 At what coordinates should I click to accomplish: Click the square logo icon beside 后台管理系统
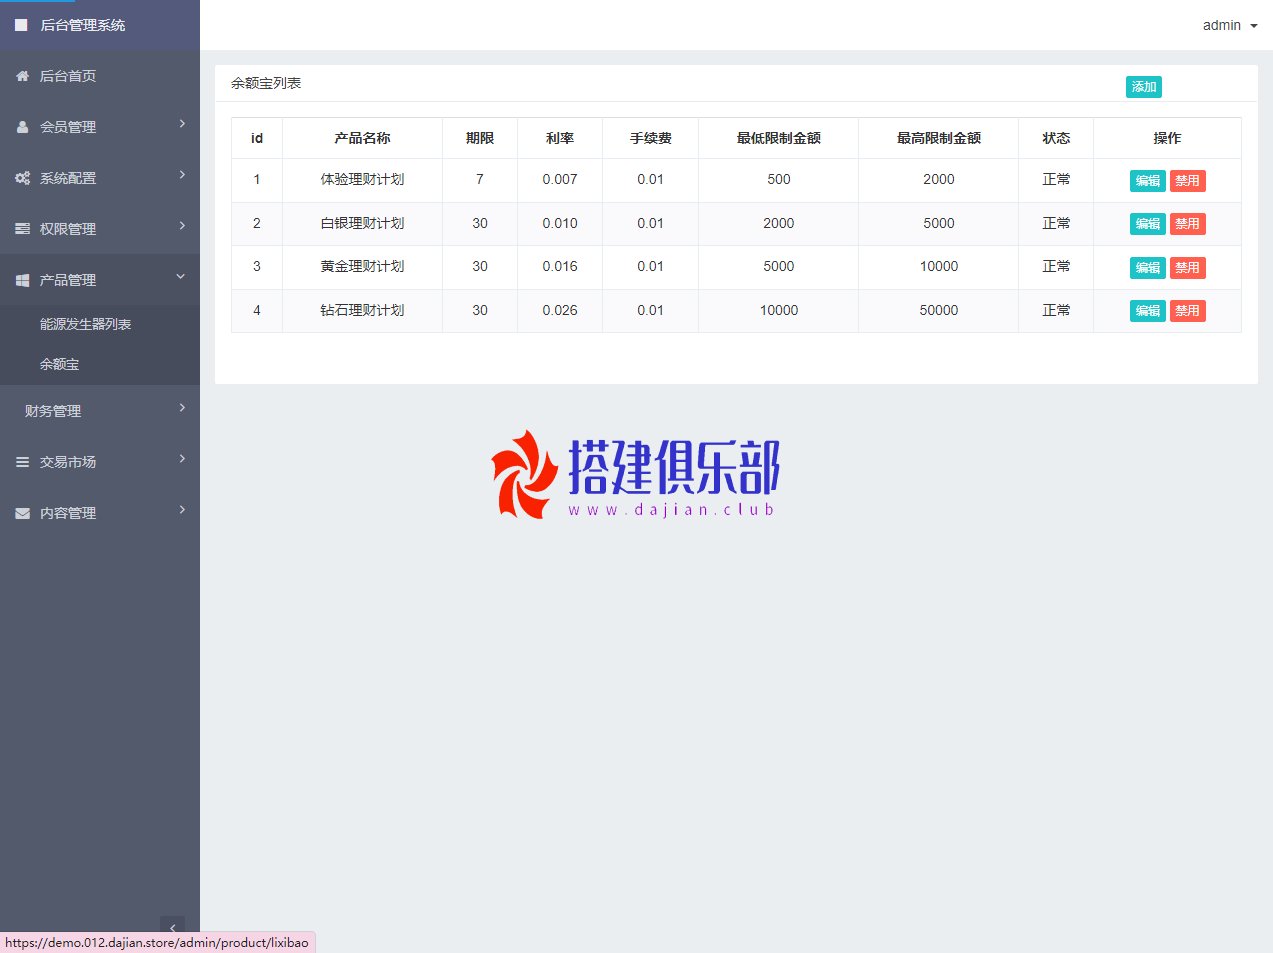coord(21,25)
